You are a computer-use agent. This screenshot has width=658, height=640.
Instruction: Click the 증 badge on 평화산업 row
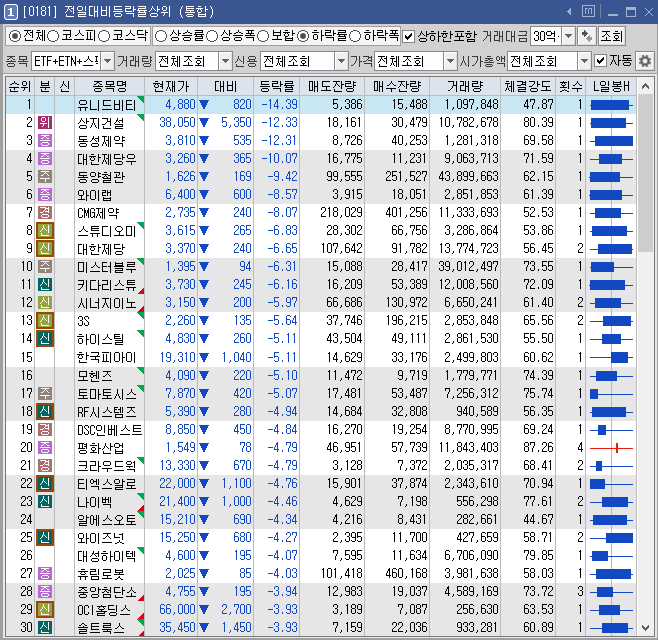(x=45, y=447)
